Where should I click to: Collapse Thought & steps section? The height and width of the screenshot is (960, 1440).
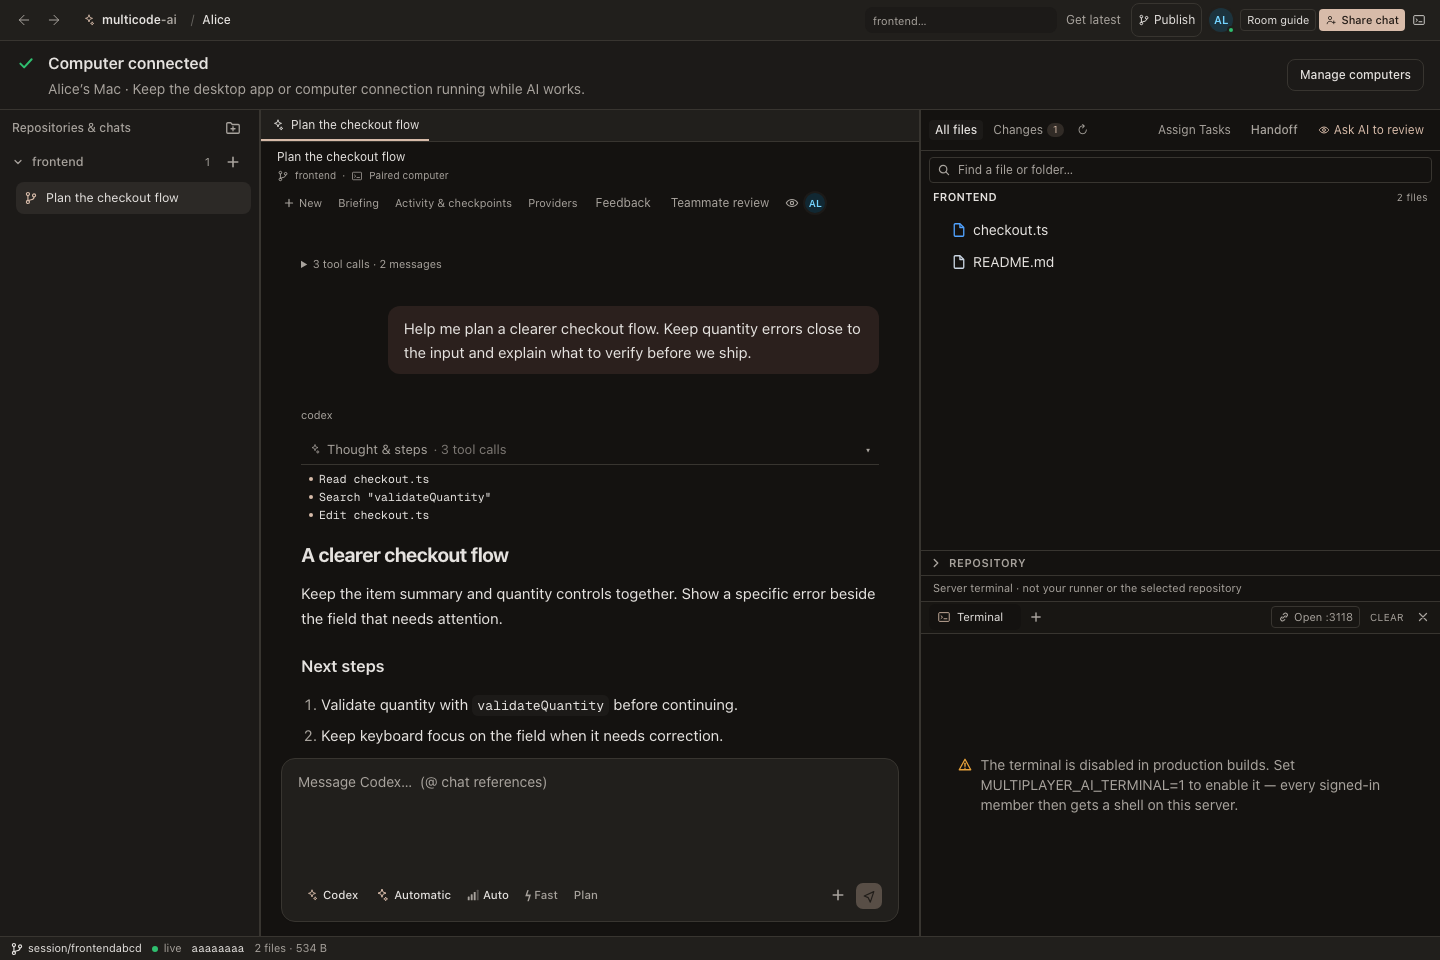coord(590,450)
